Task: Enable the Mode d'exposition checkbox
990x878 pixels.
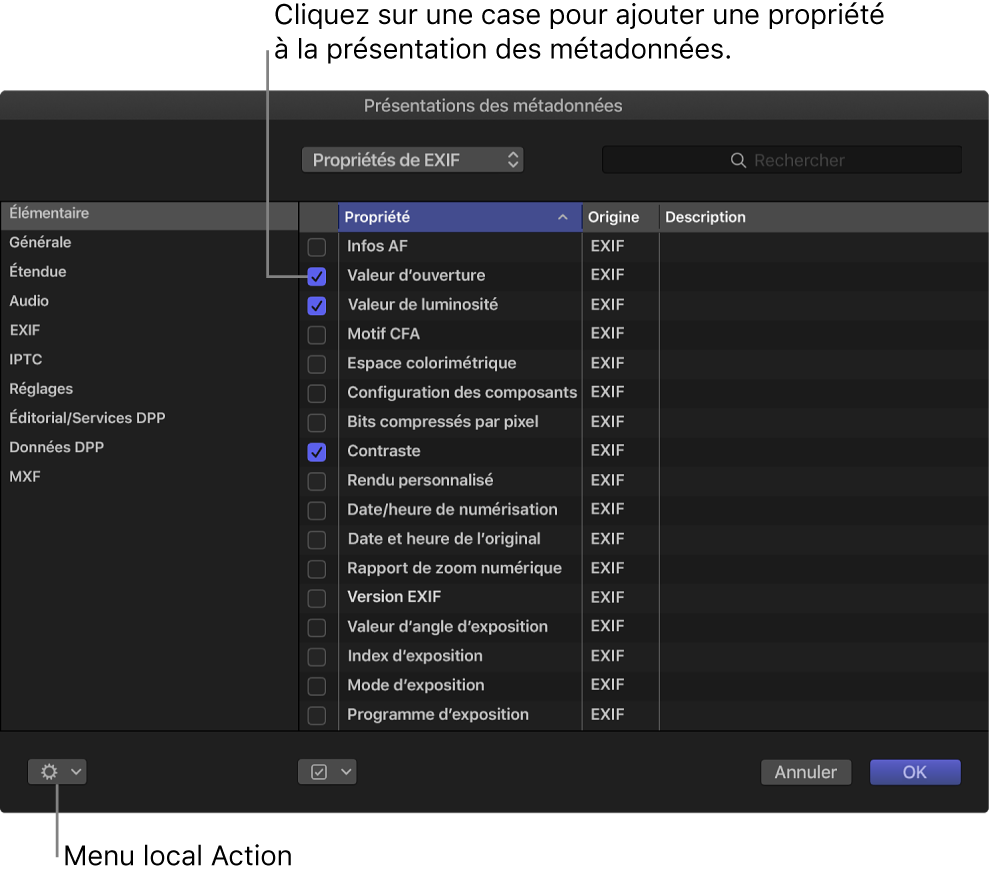Action: click(x=317, y=686)
